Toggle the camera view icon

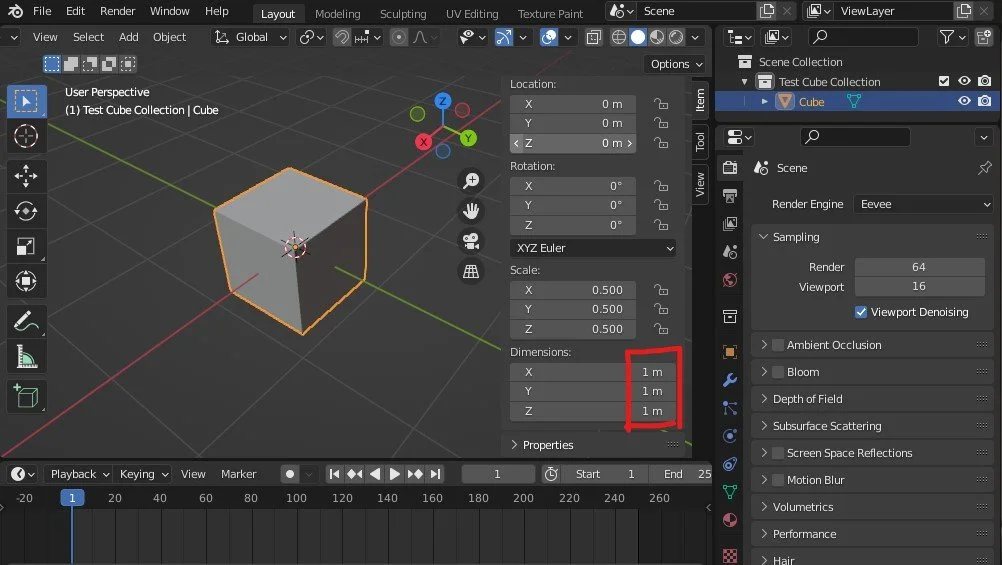(471, 241)
